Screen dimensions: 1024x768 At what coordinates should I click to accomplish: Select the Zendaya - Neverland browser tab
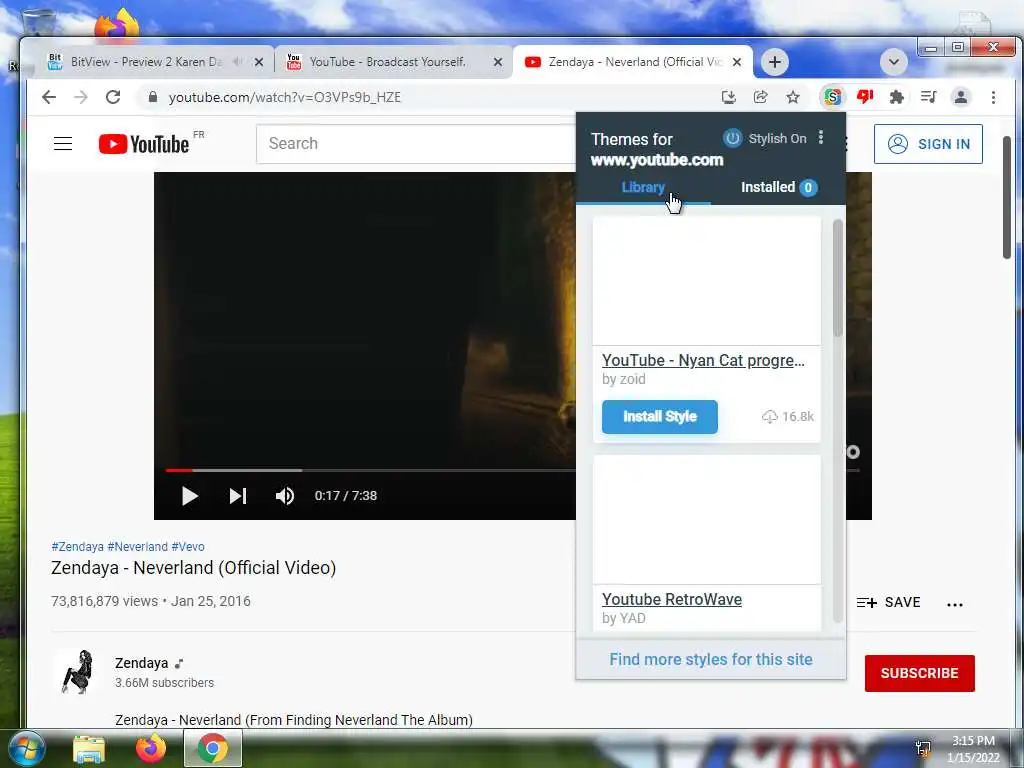pos(633,61)
